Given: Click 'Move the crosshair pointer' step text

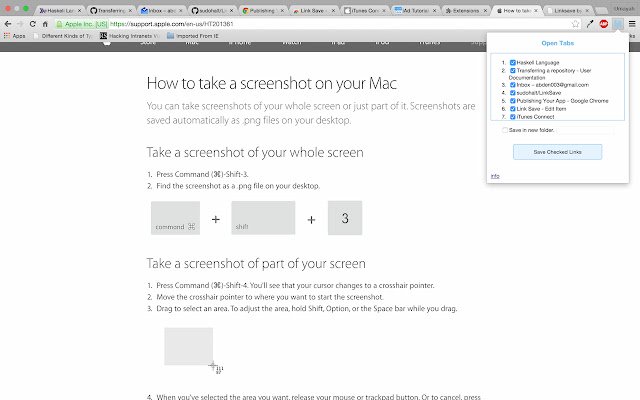Looking at the screenshot, I should coord(270,297).
